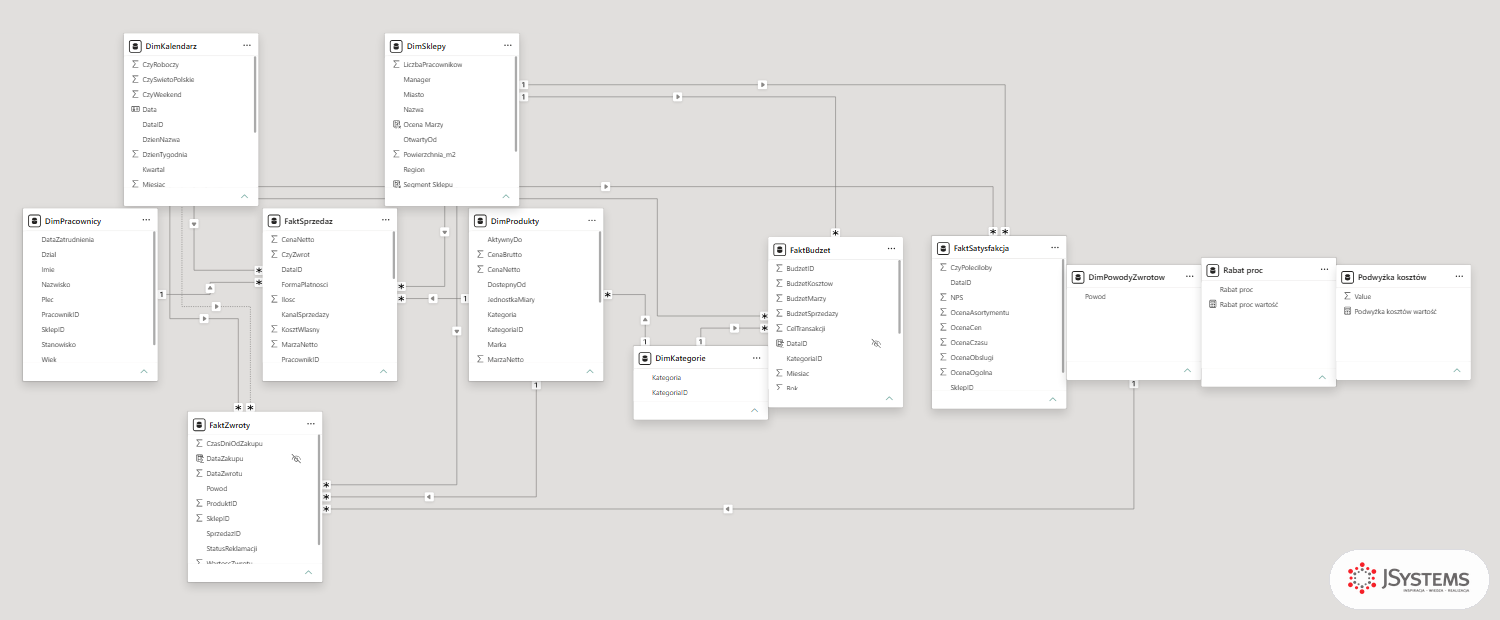The image size is (1500, 620).
Task: Click the FaktBudzet table header icon
Action: (x=780, y=249)
